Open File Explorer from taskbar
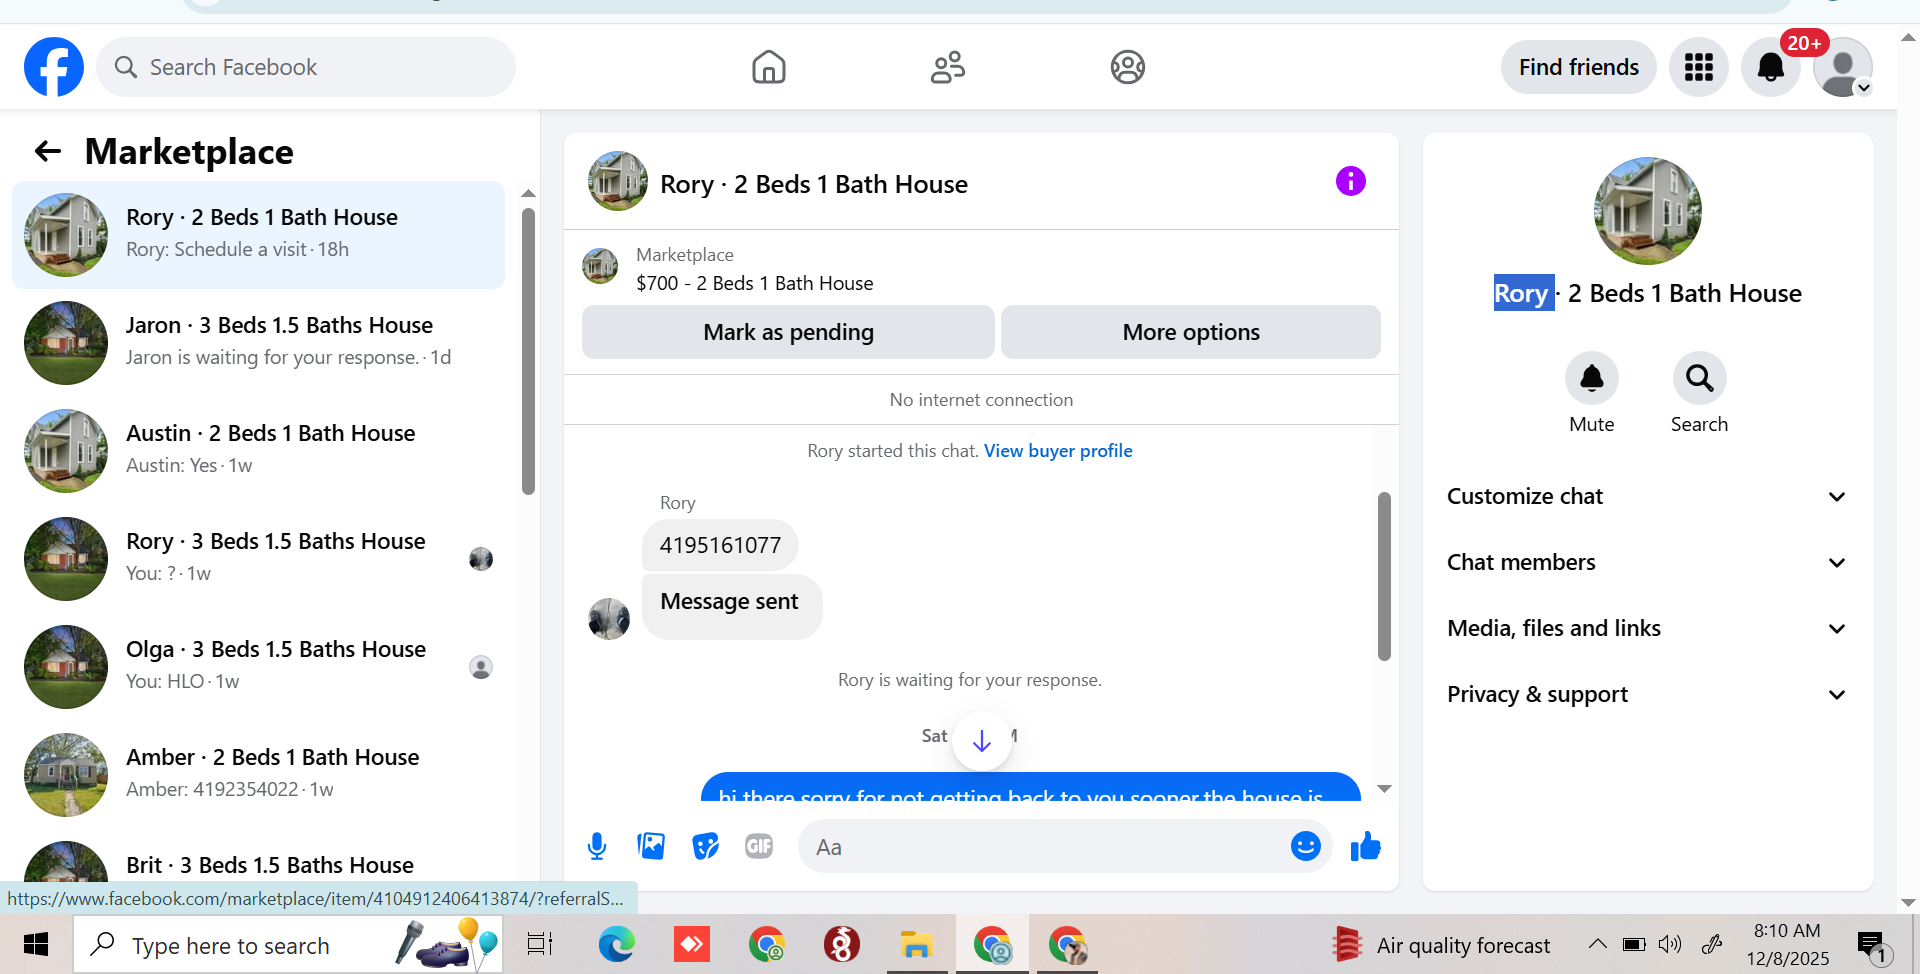1920x974 pixels. coord(916,945)
